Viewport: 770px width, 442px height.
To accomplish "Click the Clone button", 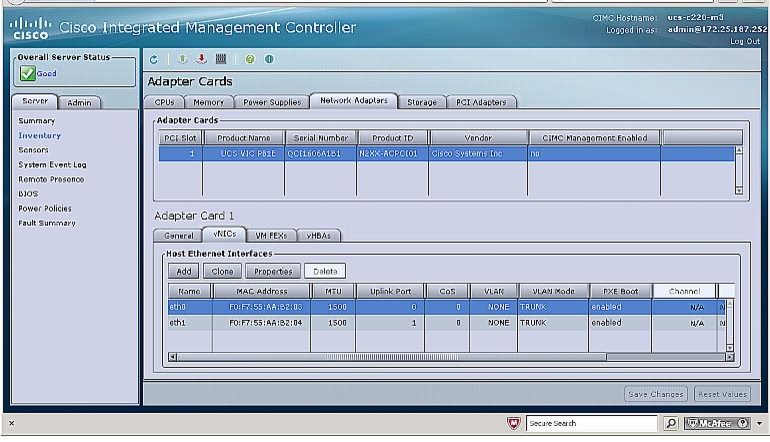I will tap(222, 271).
